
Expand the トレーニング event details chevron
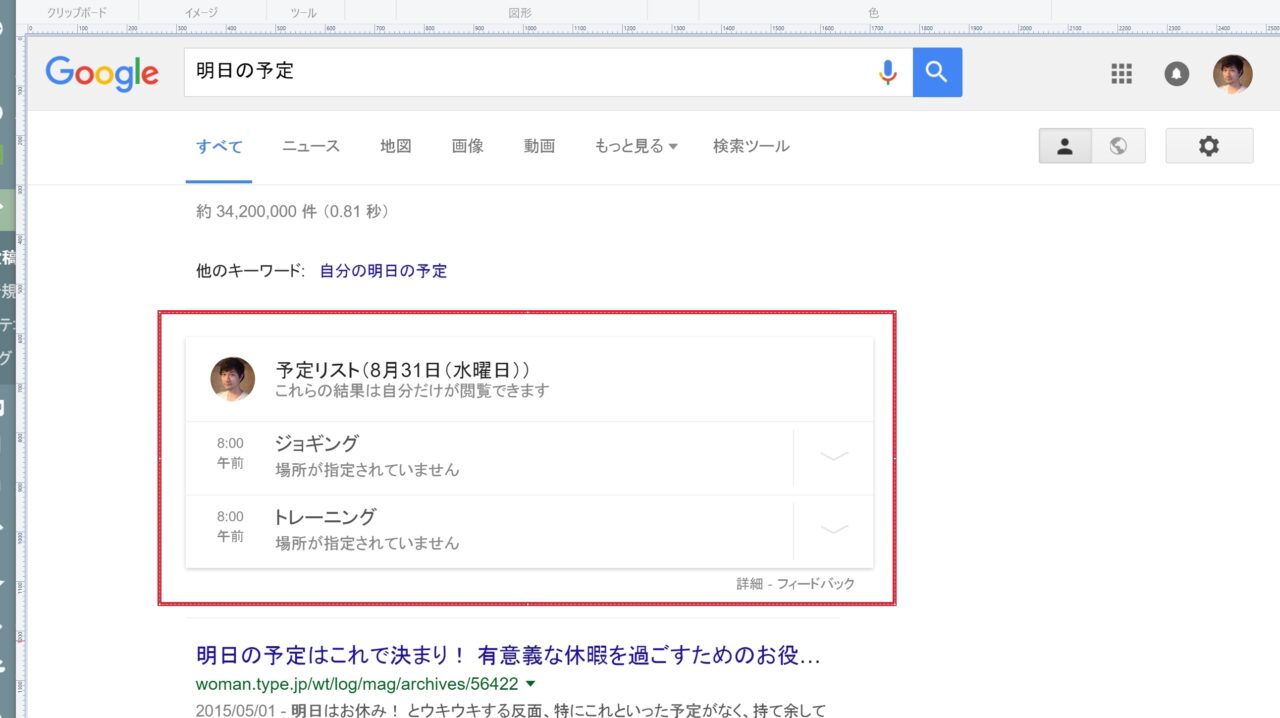pos(833,530)
